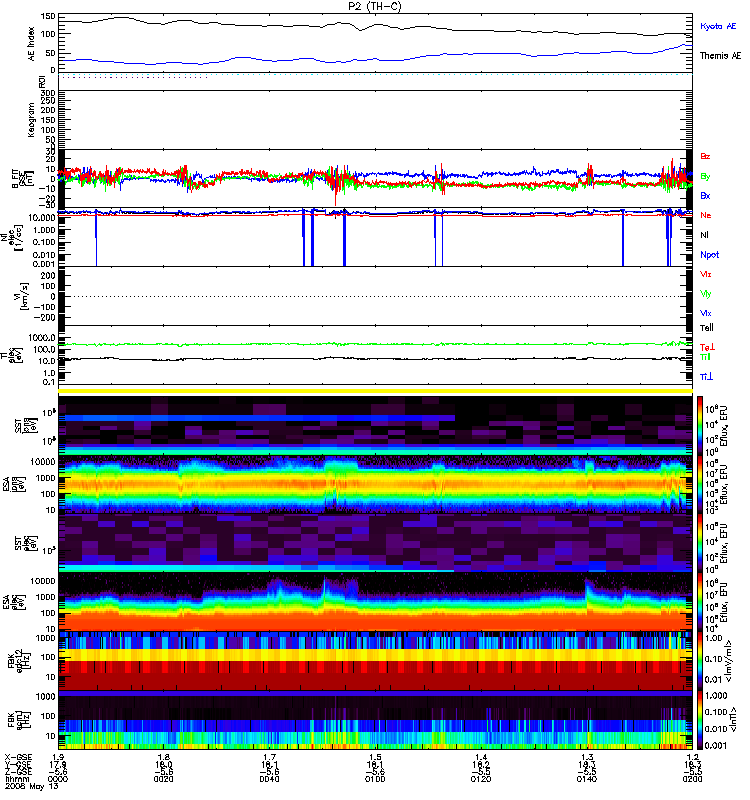The width and height of the screenshot is (750, 800).
Task: Click the SST ions color bar
Action: pyautogui.click(x=700, y=424)
